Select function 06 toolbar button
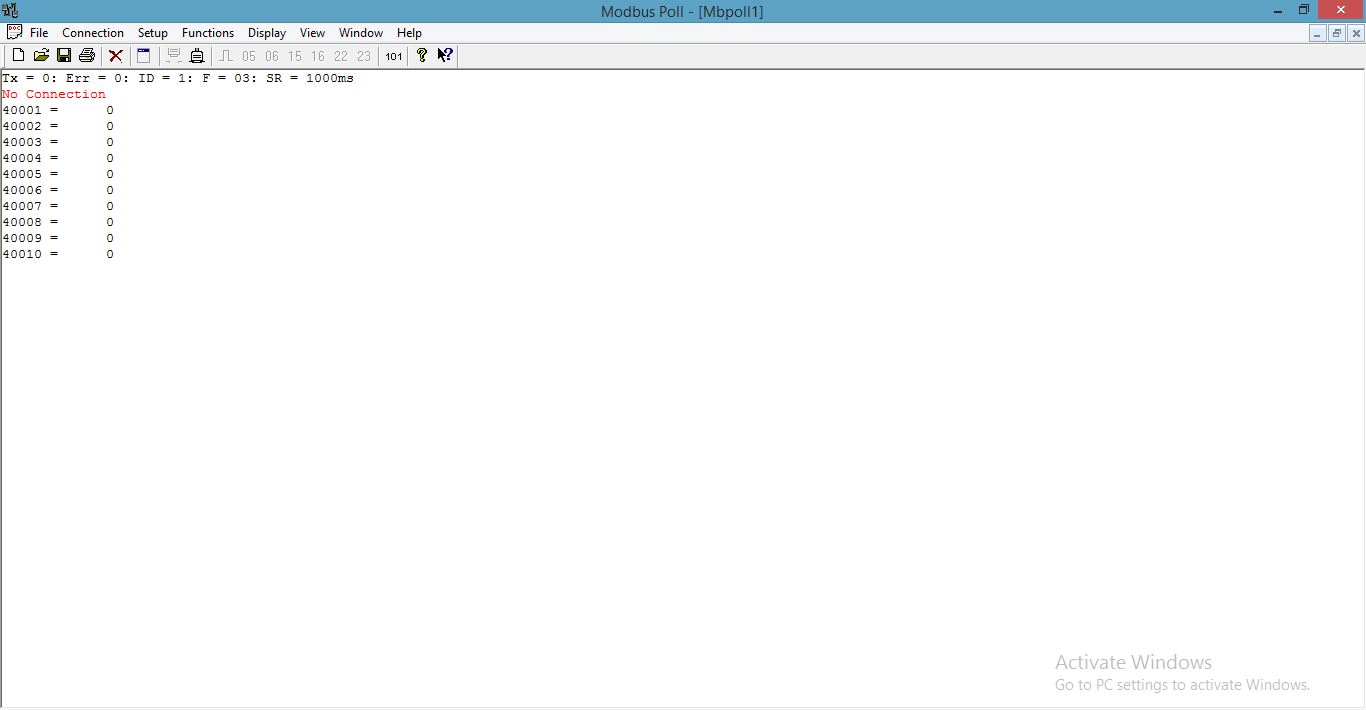 tap(272, 56)
